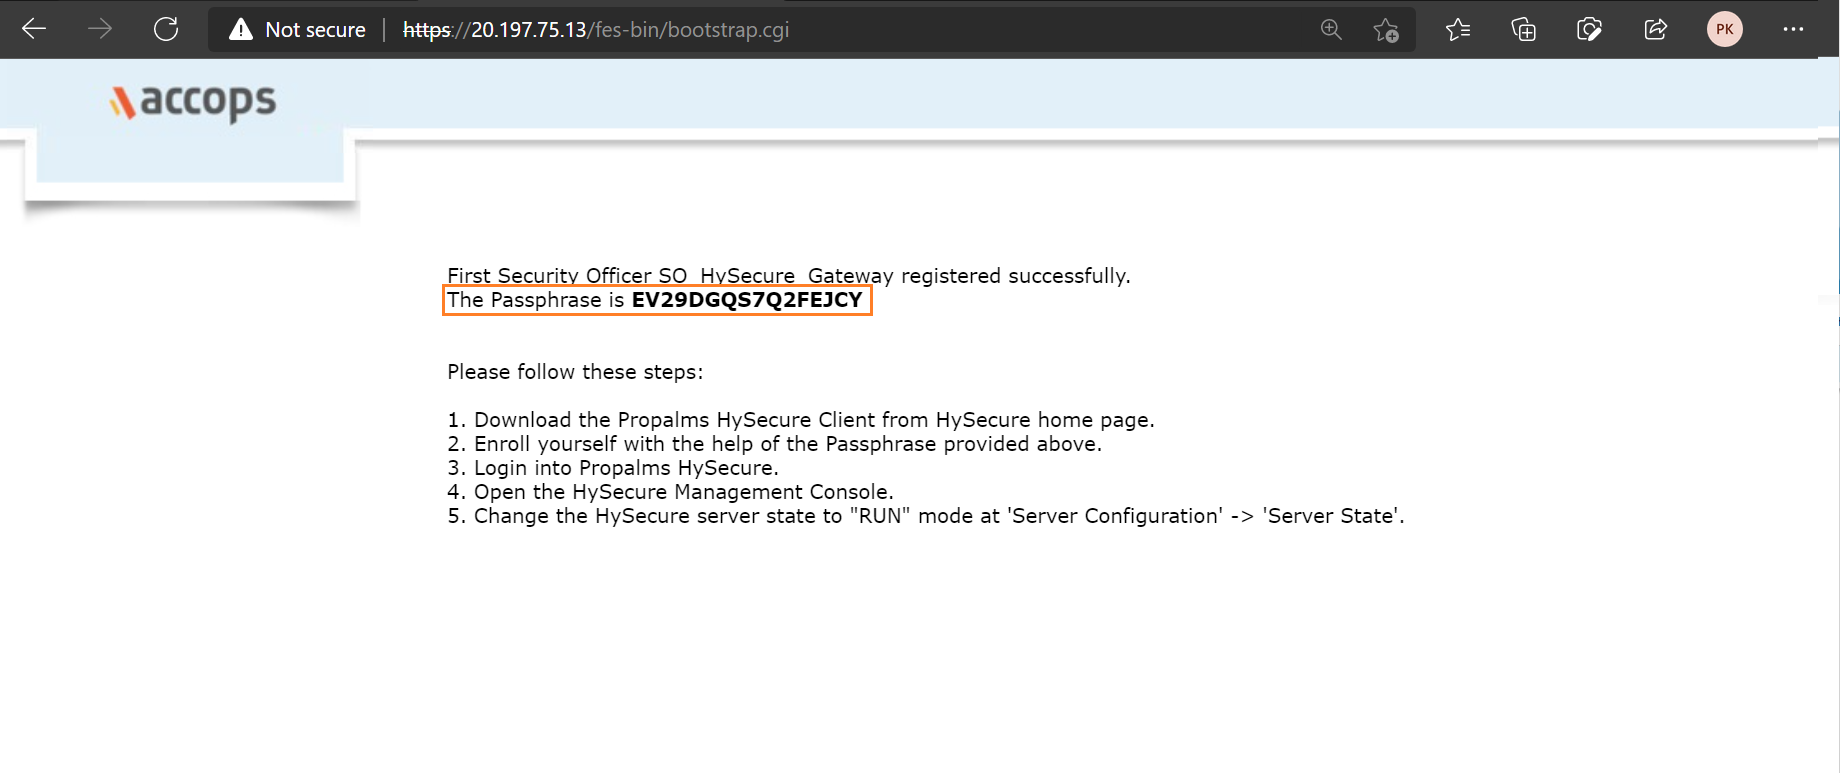This screenshot has width=1840, height=773.
Task: Click the Share page icon
Action: pos(1655,30)
